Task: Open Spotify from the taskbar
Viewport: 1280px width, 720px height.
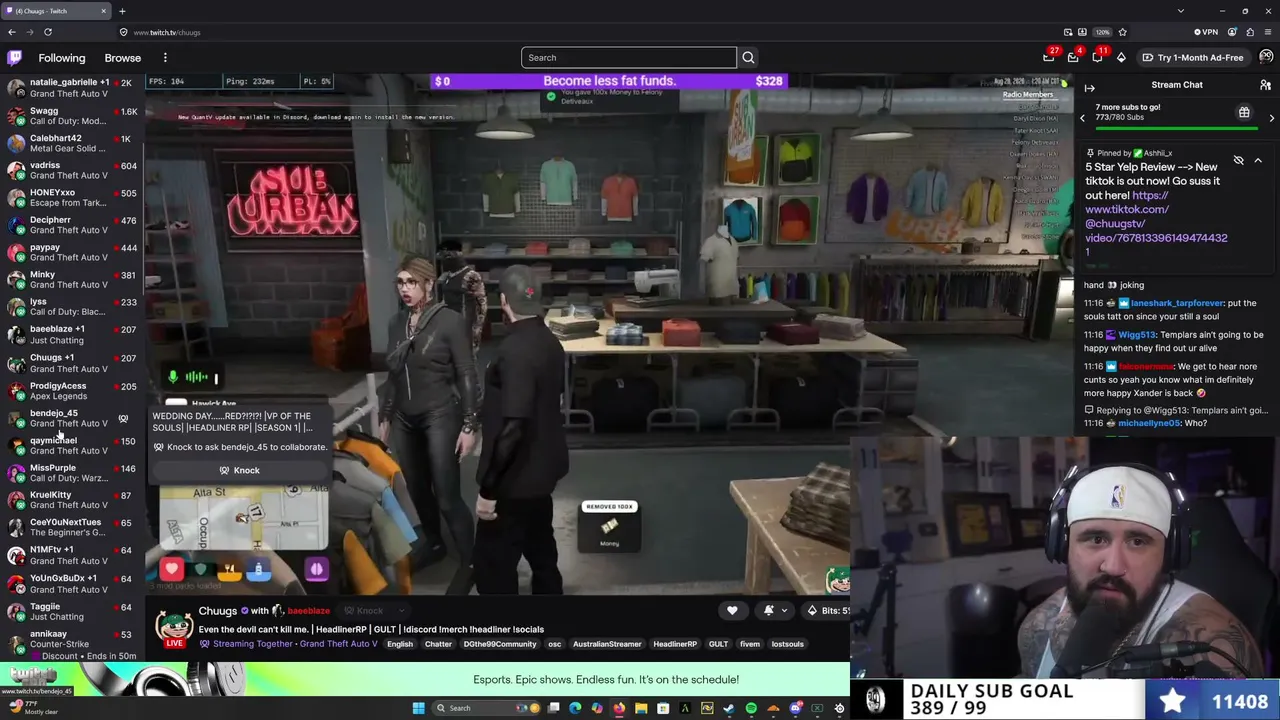Action: (751, 708)
